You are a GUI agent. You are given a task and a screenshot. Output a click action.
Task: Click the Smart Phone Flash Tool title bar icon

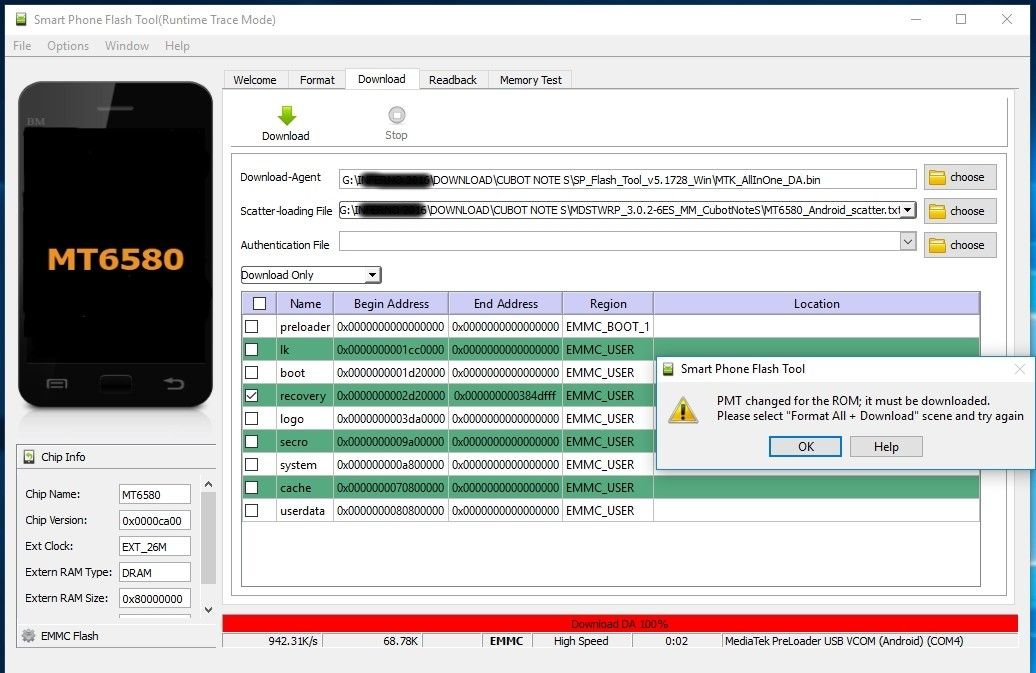[21, 19]
